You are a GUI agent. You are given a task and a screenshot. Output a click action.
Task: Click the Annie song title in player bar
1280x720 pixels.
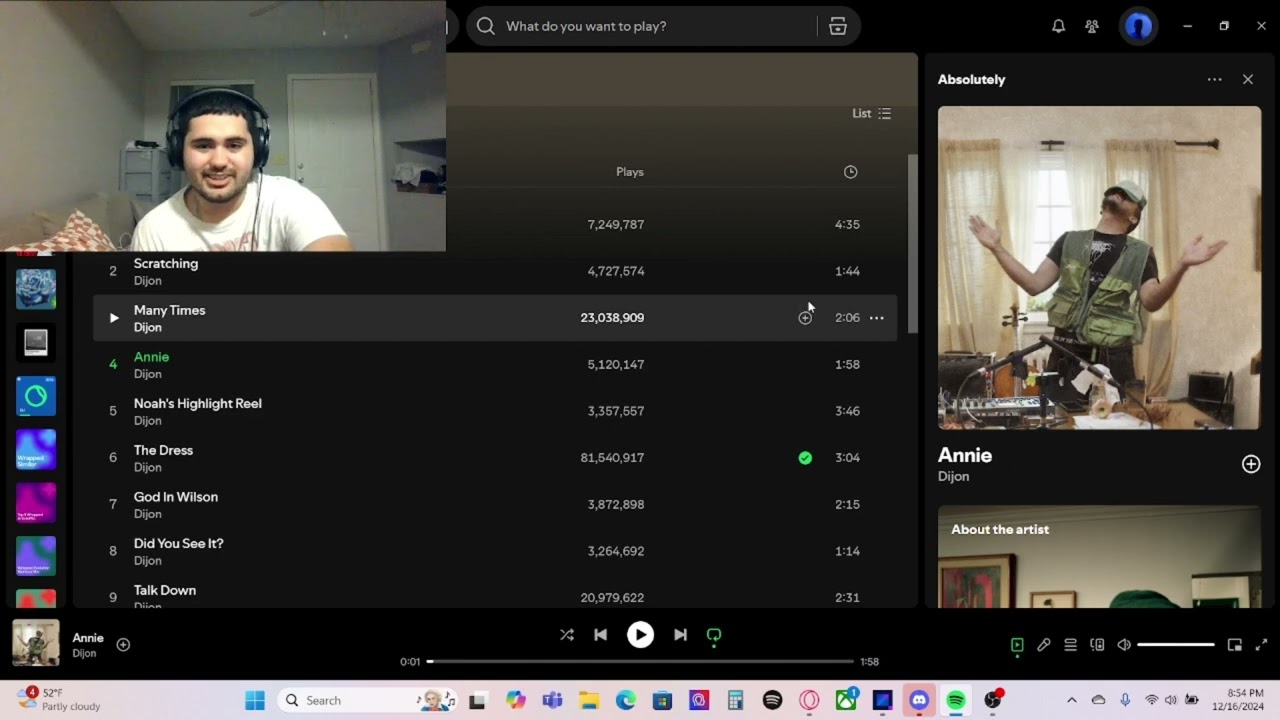[88, 638]
